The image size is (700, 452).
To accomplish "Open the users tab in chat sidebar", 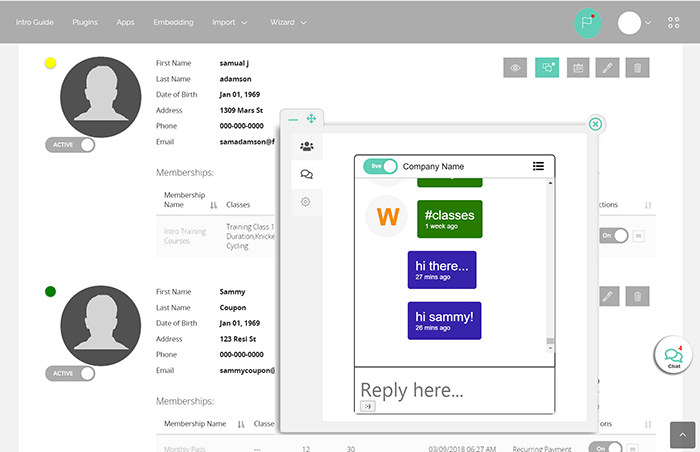I will (x=306, y=146).
